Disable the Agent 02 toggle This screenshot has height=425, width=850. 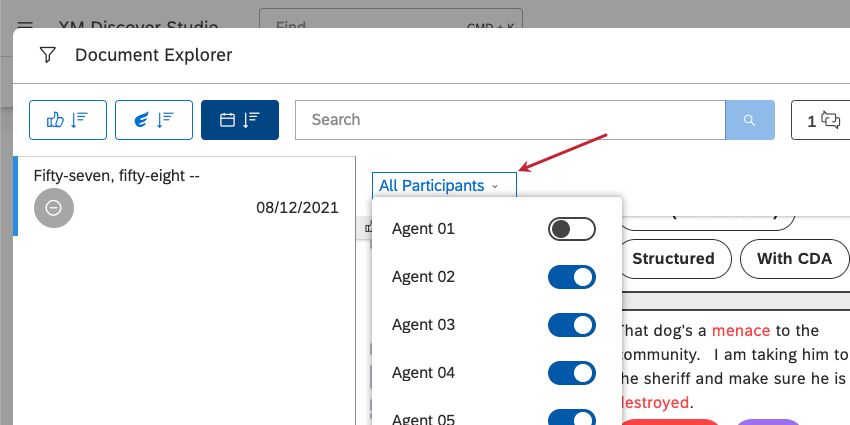click(571, 277)
